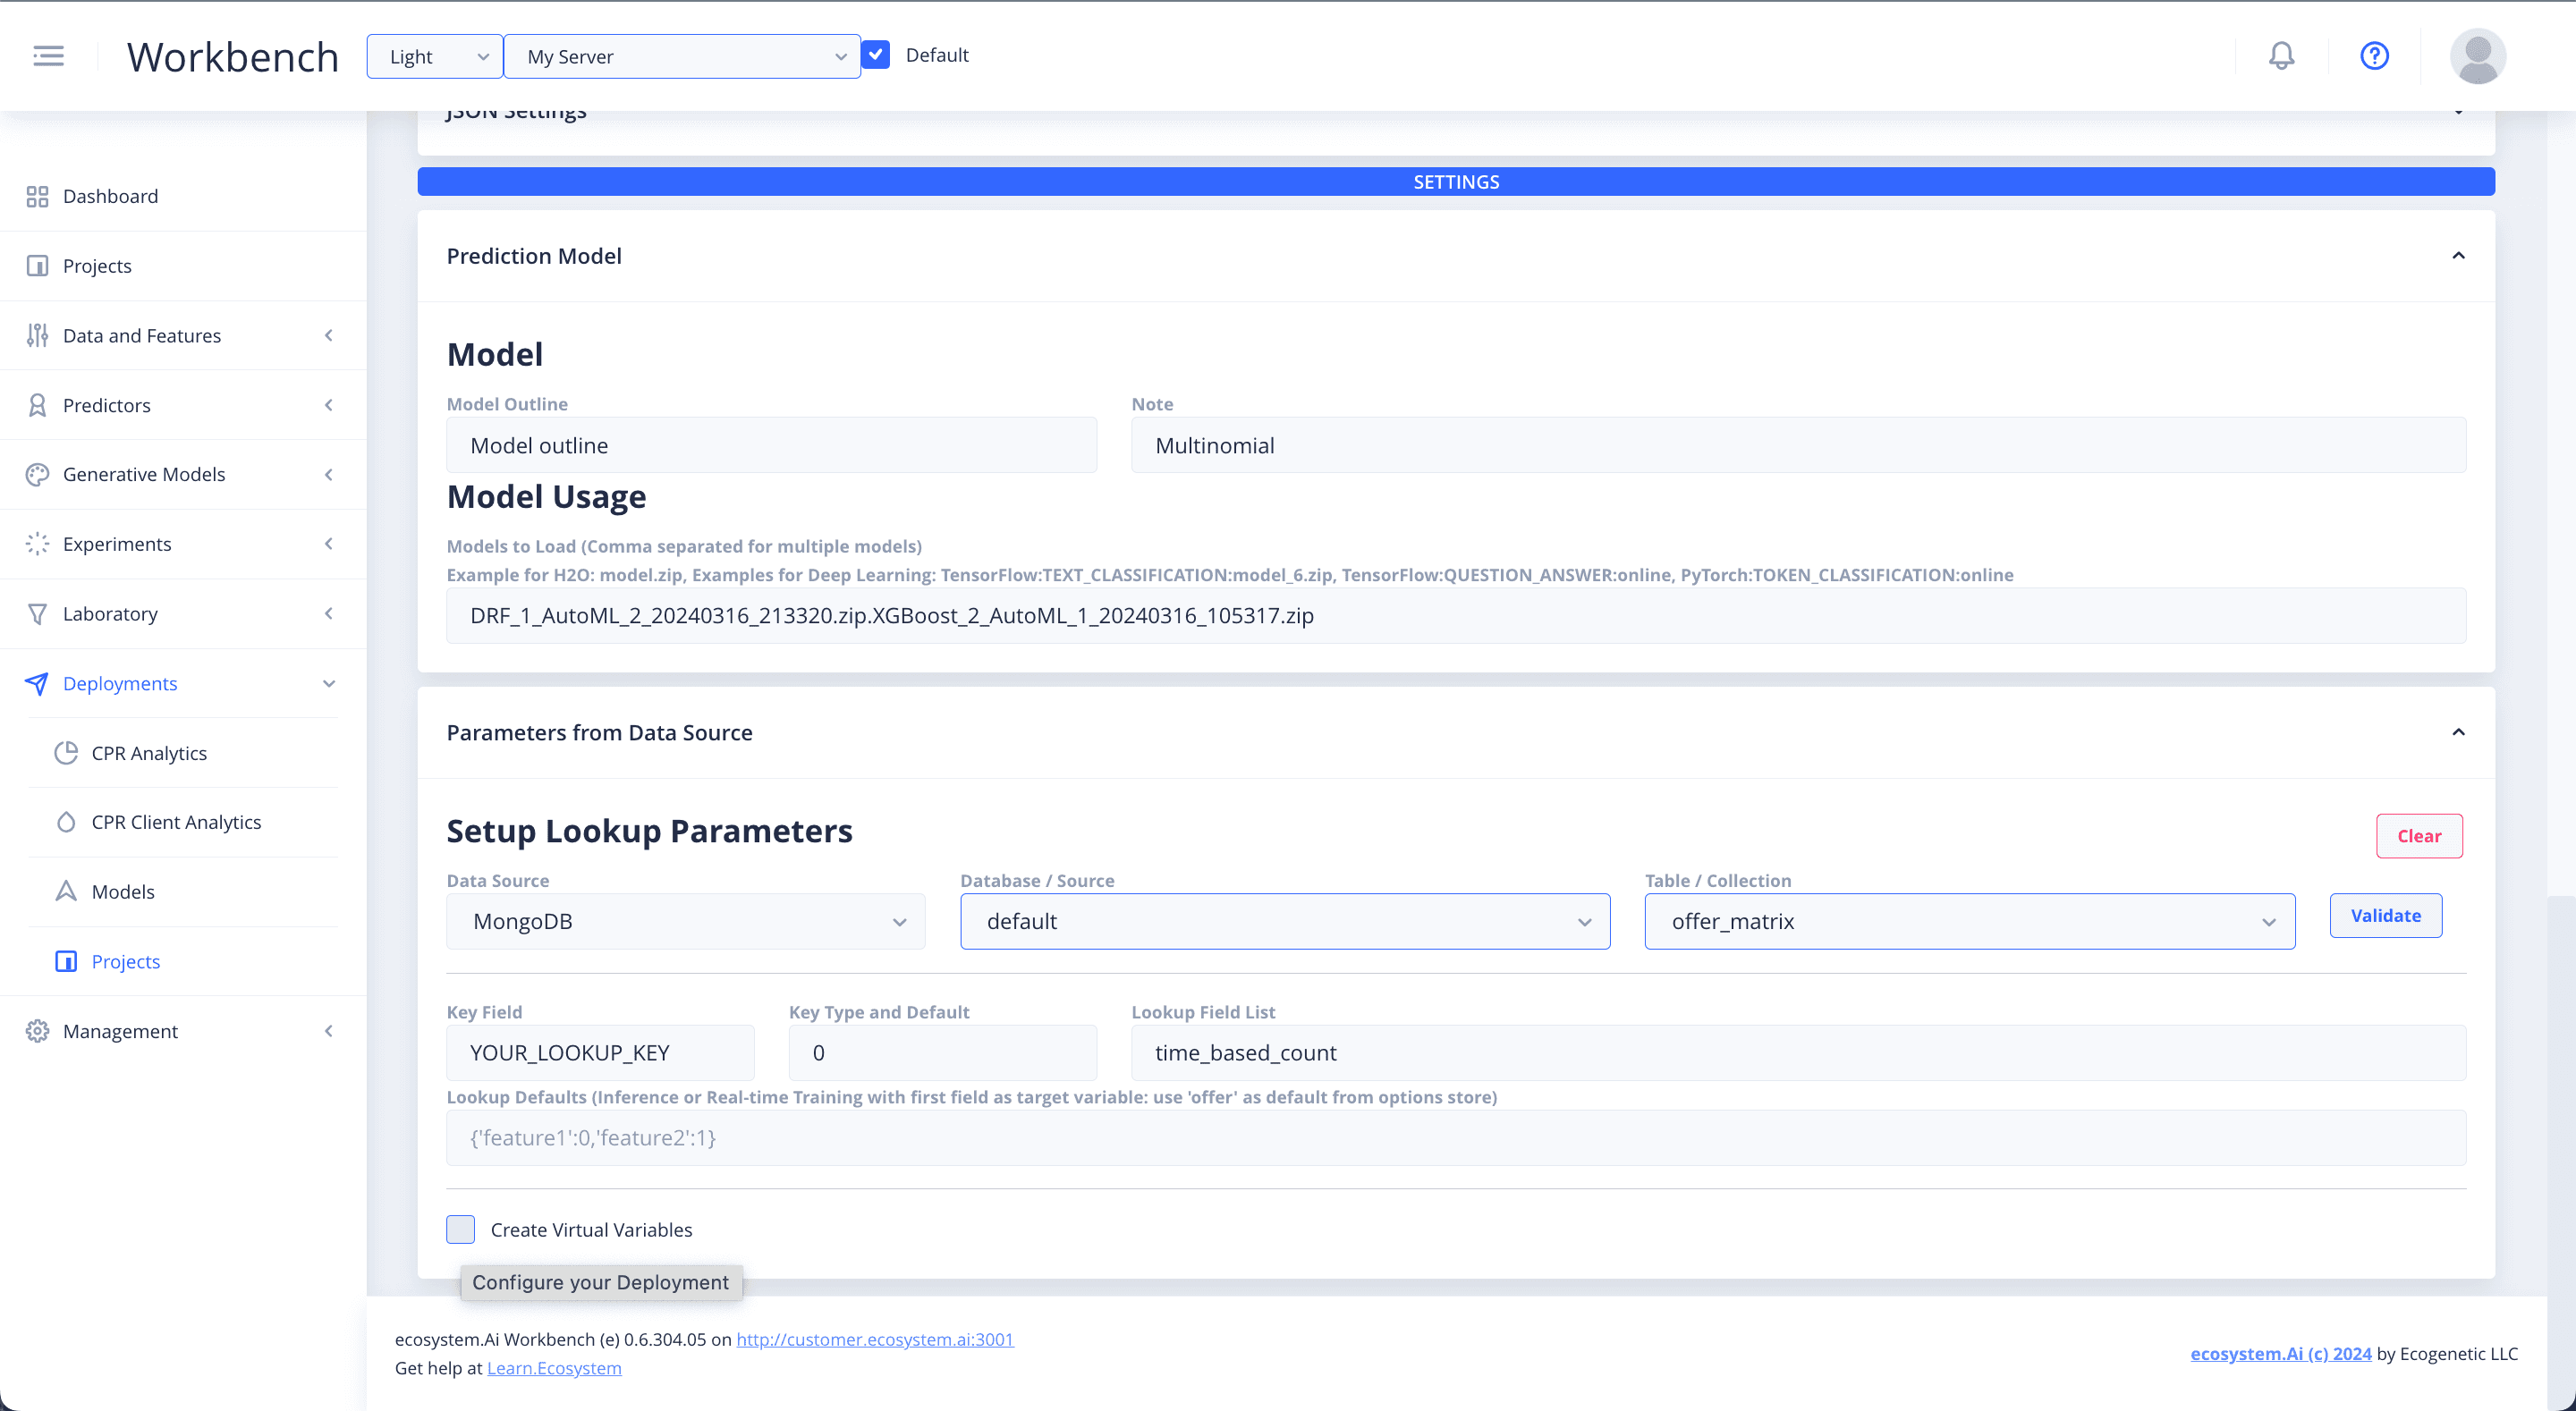Toggle the Create Virtual Variables checkbox
This screenshot has width=2576, height=1411.
pos(461,1229)
